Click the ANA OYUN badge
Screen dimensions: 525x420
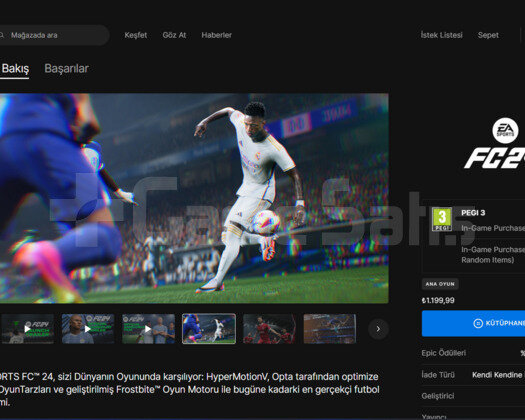pos(440,284)
